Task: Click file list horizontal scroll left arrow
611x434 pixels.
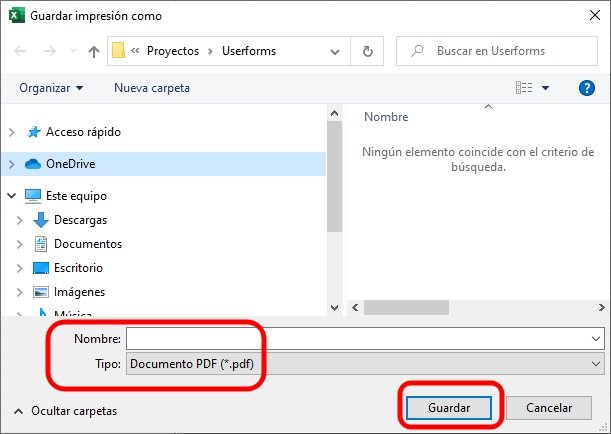Action: pyautogui.click(x=355, y=307)
